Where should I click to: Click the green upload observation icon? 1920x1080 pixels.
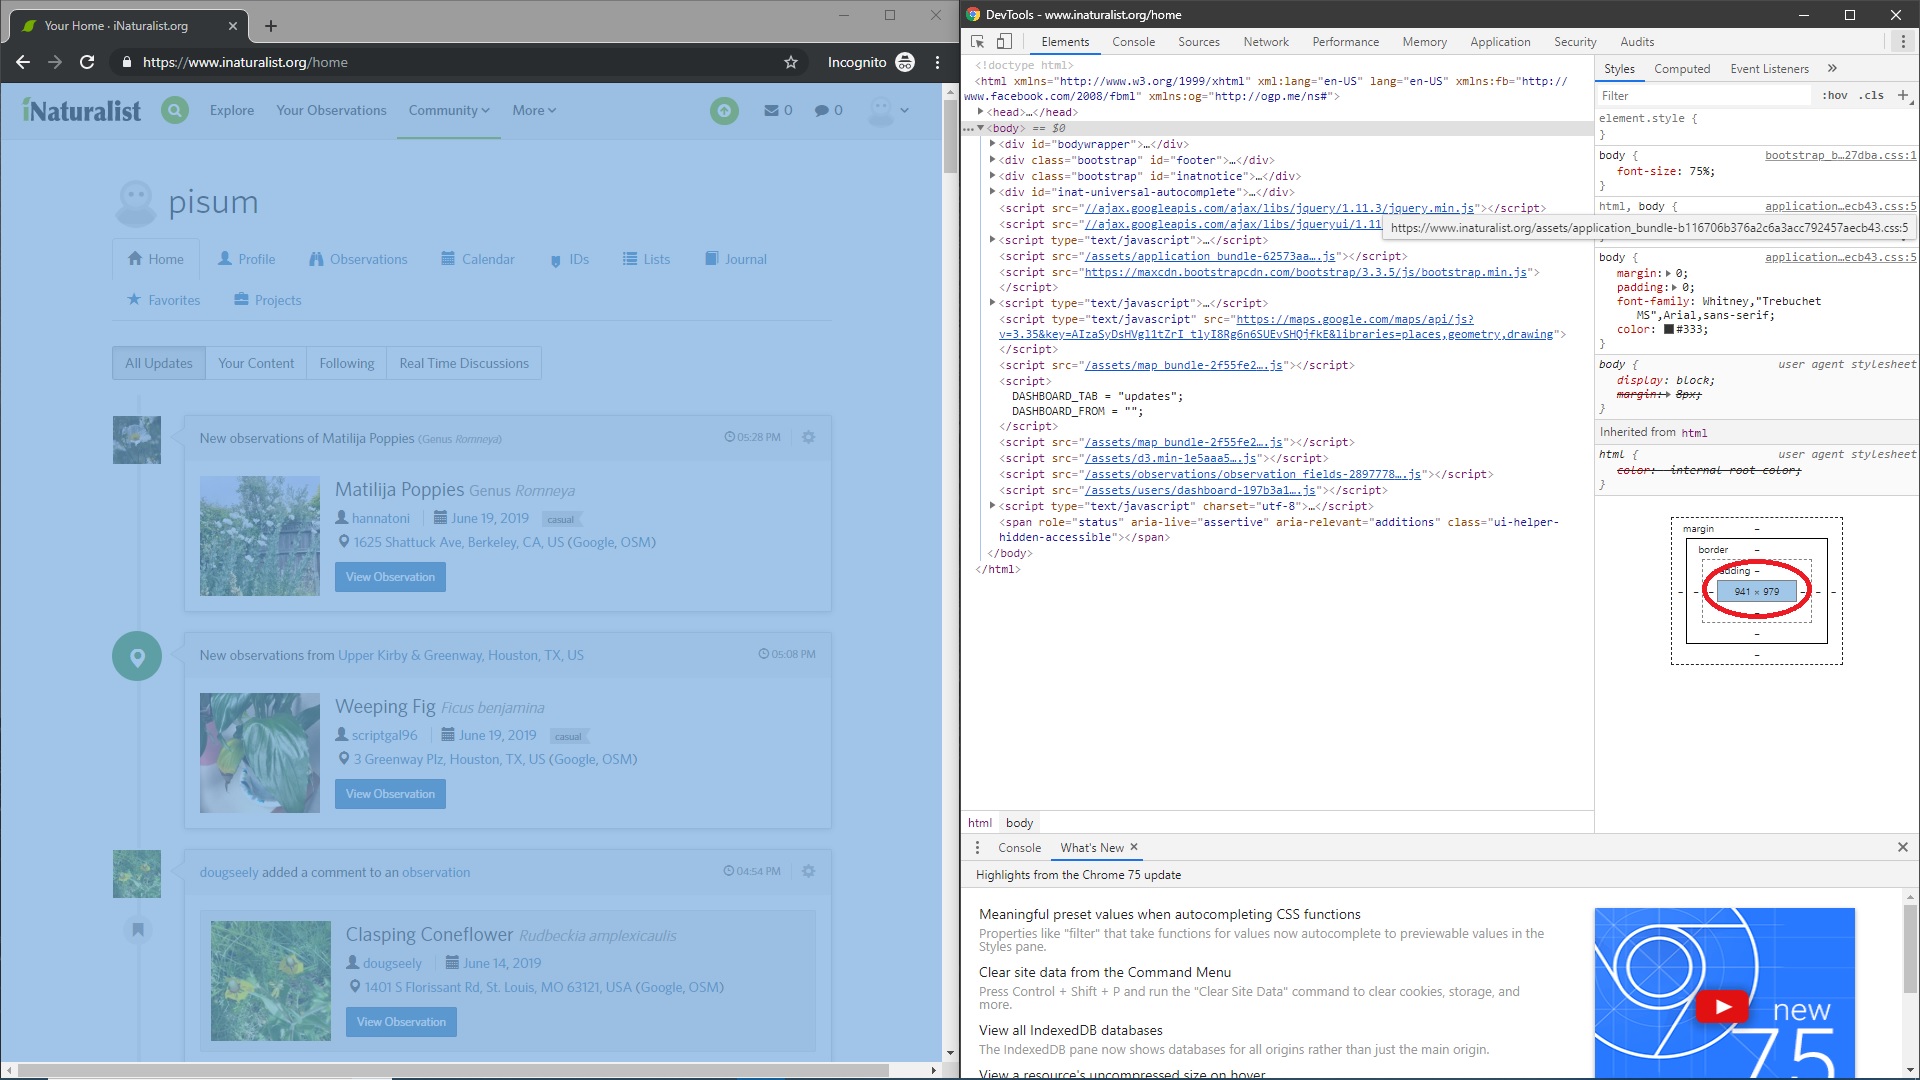(724, 110)
